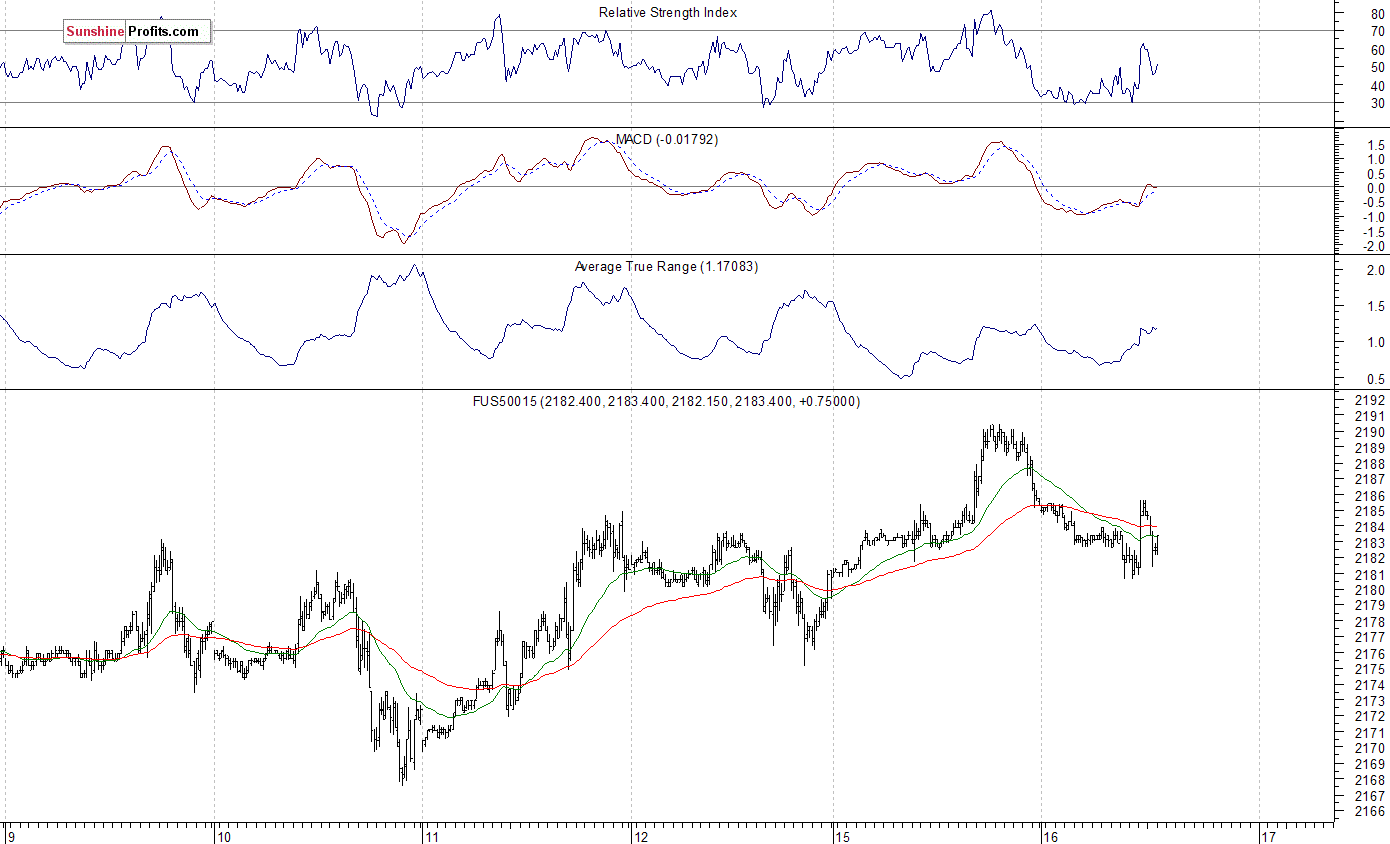Click the 2190 price level label
1390x844 pixels.
[1368, 433]
